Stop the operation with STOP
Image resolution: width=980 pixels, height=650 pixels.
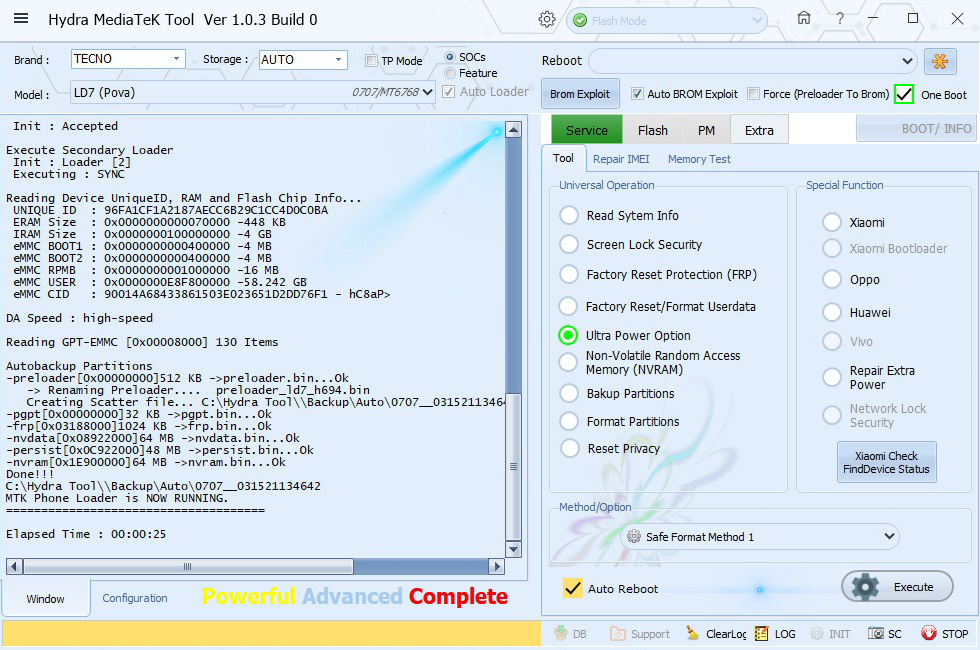tap(944, 634)
